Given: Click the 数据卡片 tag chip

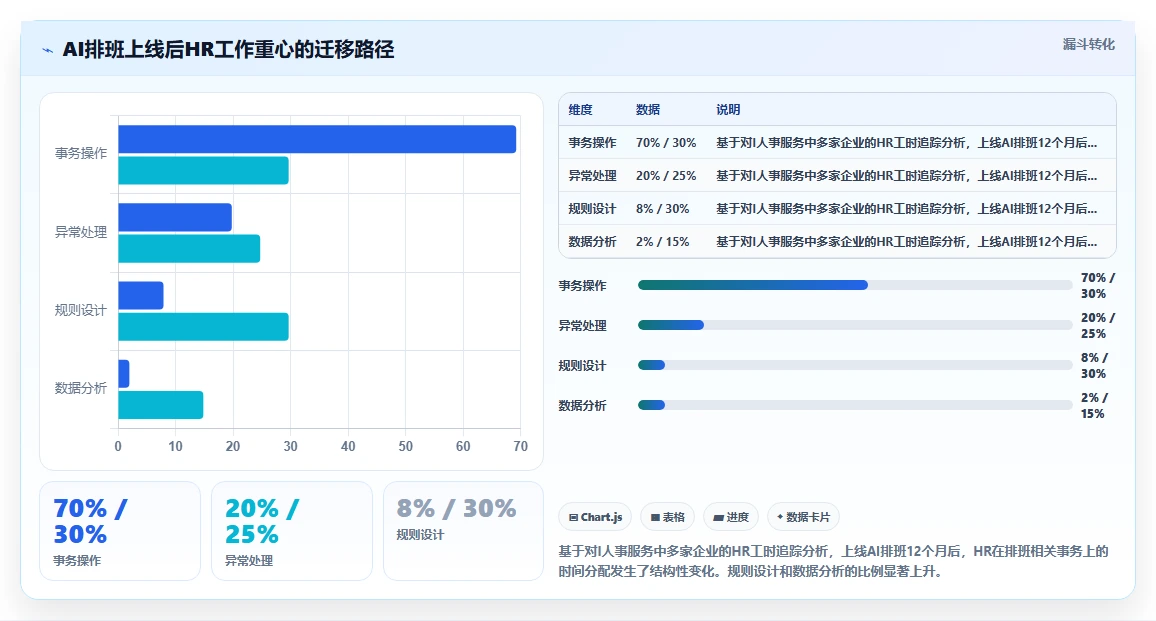Looking at the screenshot, I should click(x=804, y=517).
